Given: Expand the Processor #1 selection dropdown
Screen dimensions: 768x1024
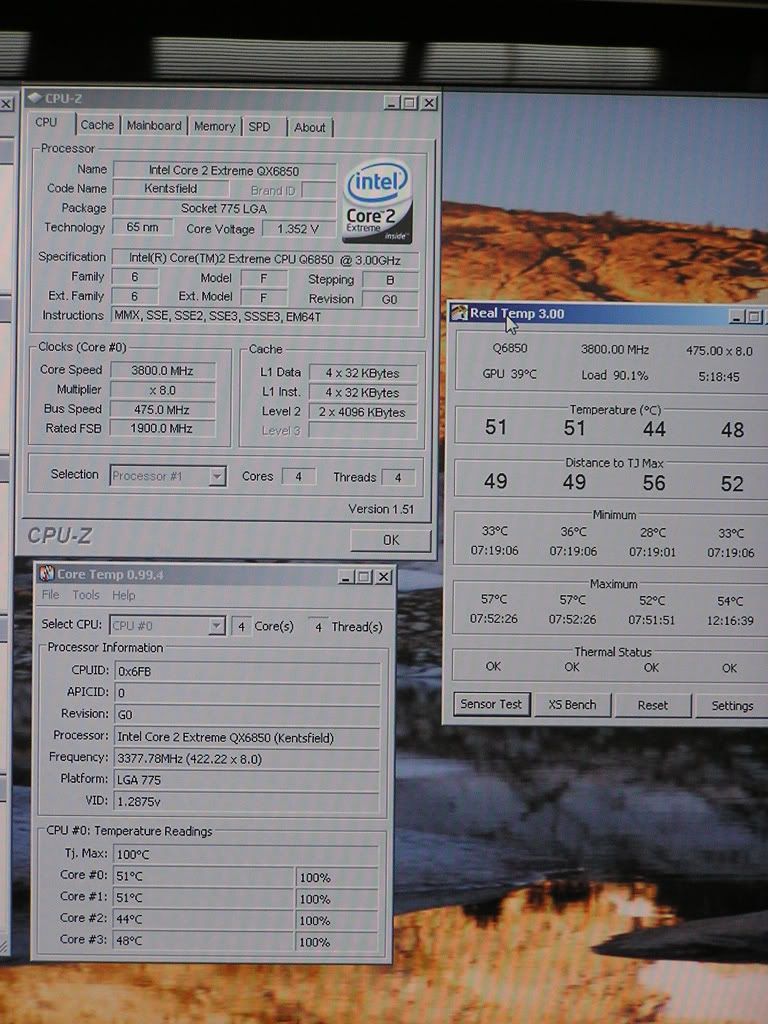Looking at the screenshot, I should 217,476.
